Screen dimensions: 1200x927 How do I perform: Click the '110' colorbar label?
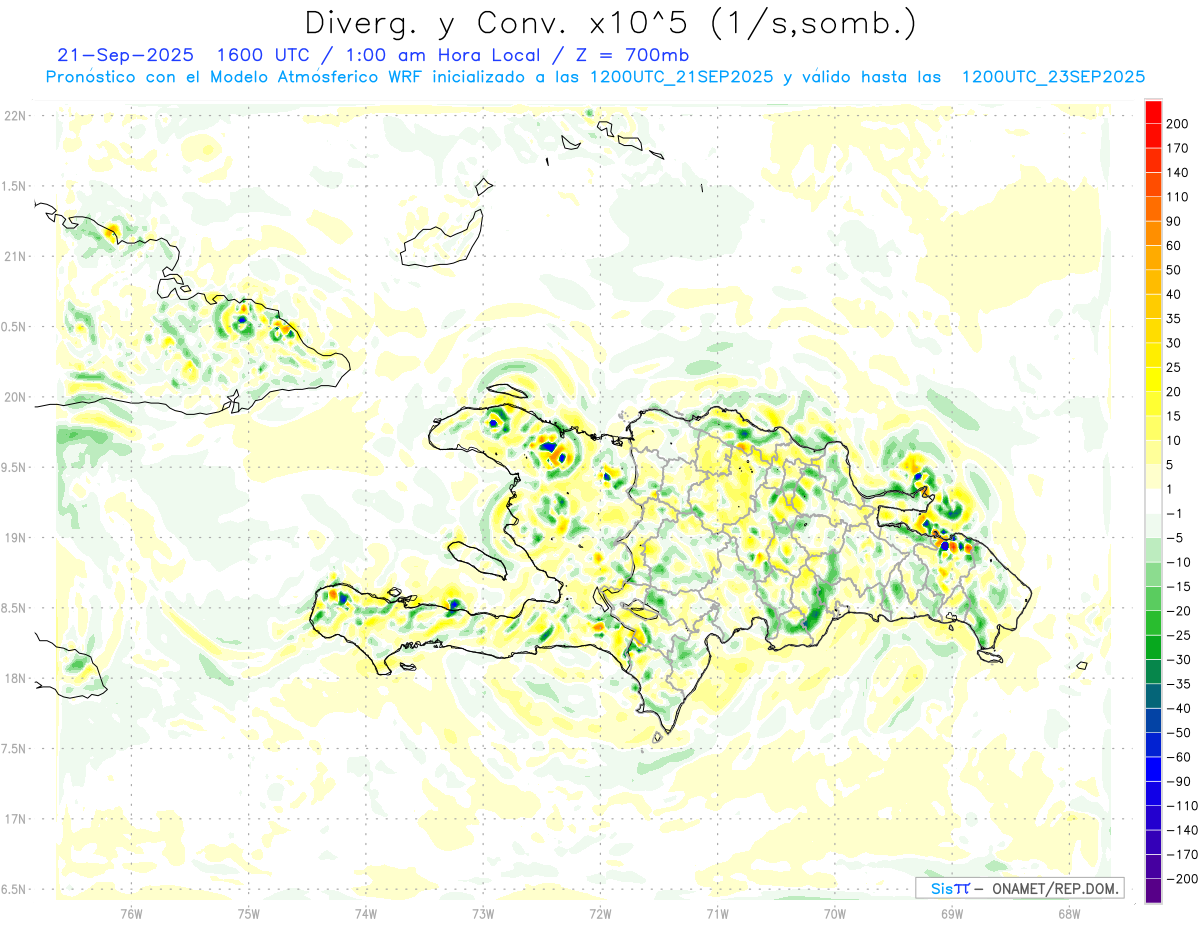(x=1179, y=198)
